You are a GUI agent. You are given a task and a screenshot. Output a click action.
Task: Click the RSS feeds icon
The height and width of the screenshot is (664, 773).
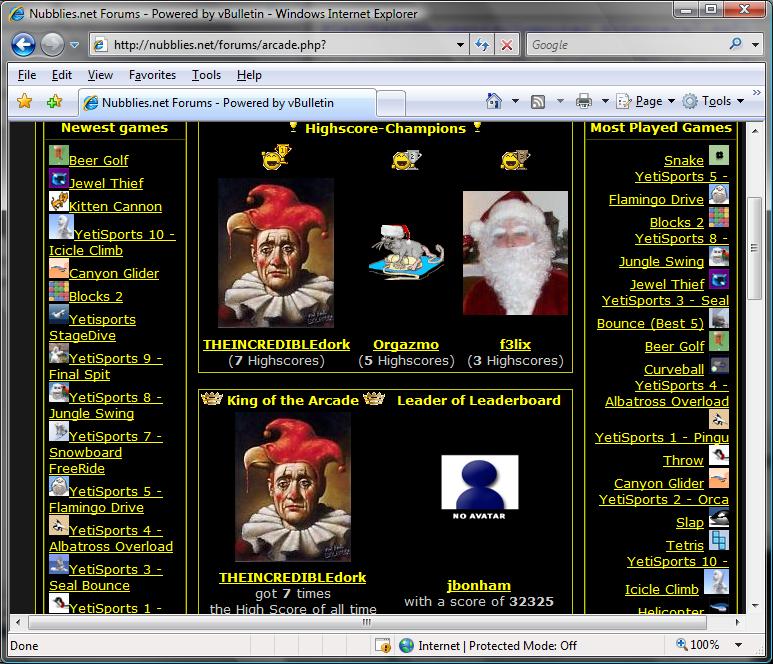click(x=538, y=101)
